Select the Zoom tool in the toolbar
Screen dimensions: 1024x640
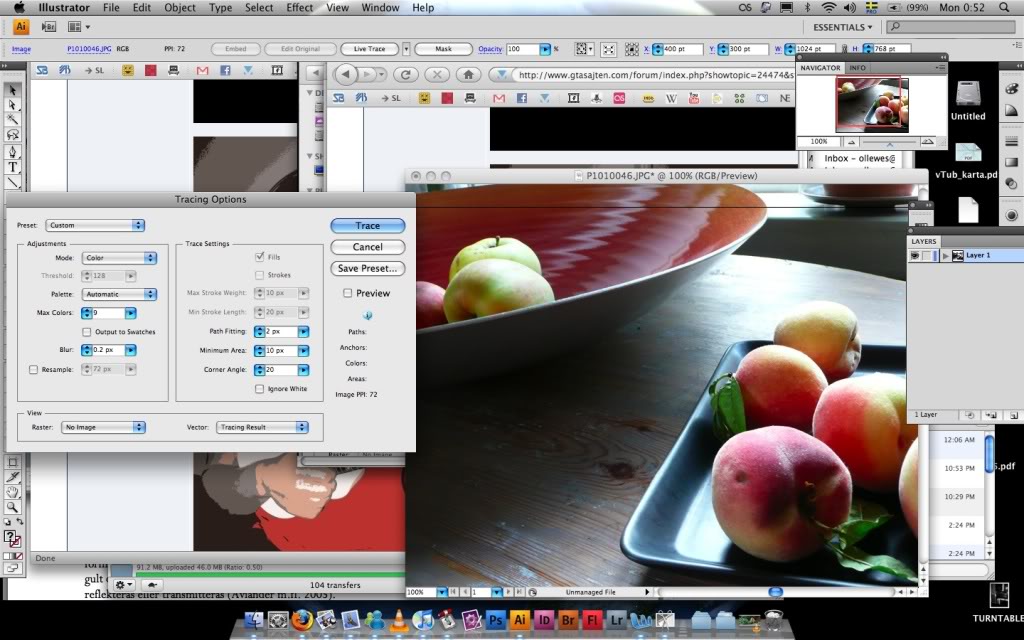tap(12, 506)
